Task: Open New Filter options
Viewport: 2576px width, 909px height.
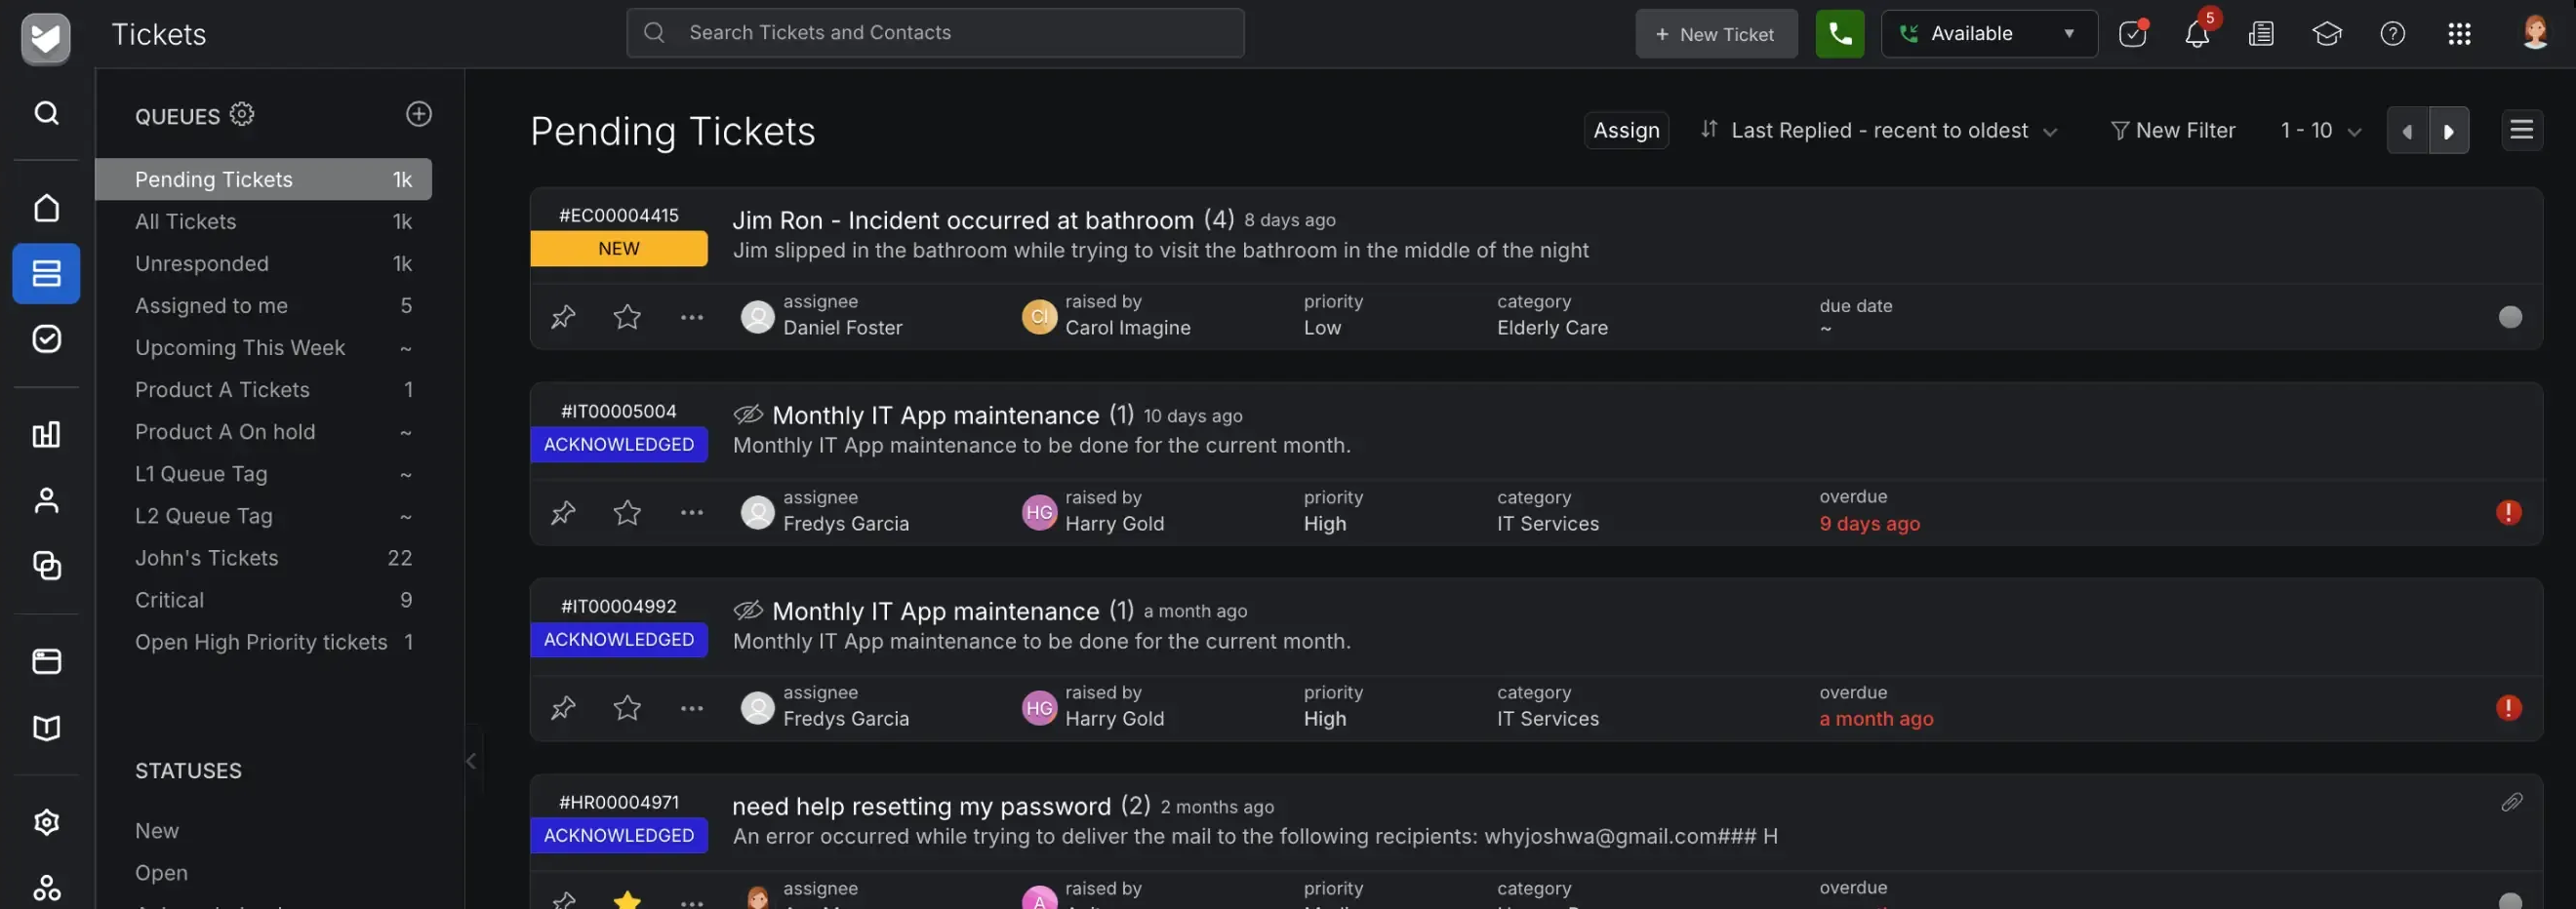Action: pyautogui.click(x=2172, y=131)
